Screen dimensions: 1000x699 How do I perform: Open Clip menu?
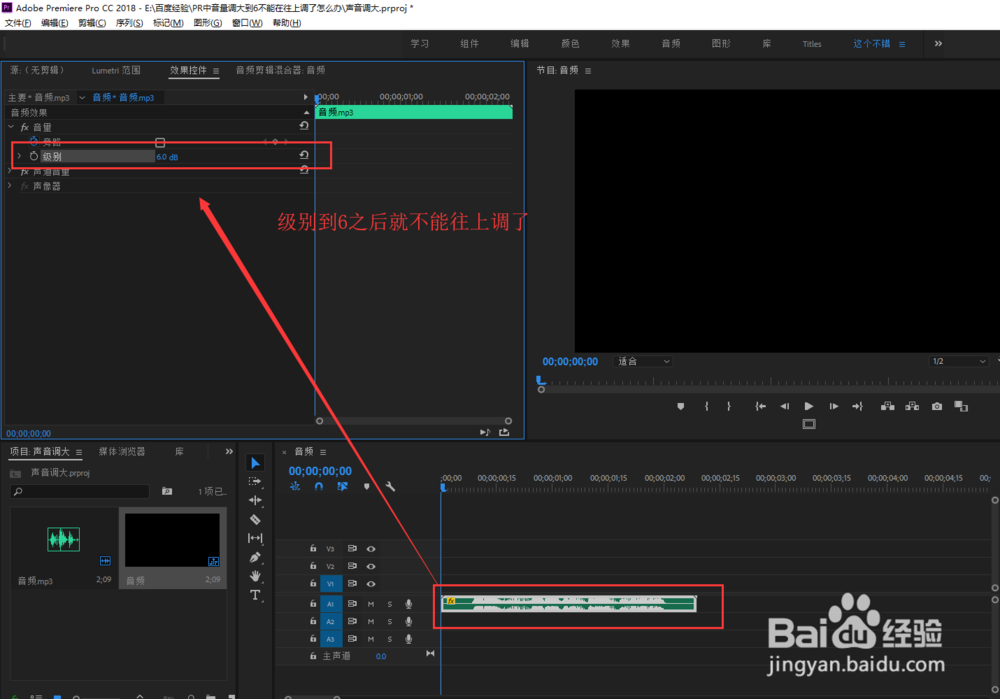click(x=92, y=23)
